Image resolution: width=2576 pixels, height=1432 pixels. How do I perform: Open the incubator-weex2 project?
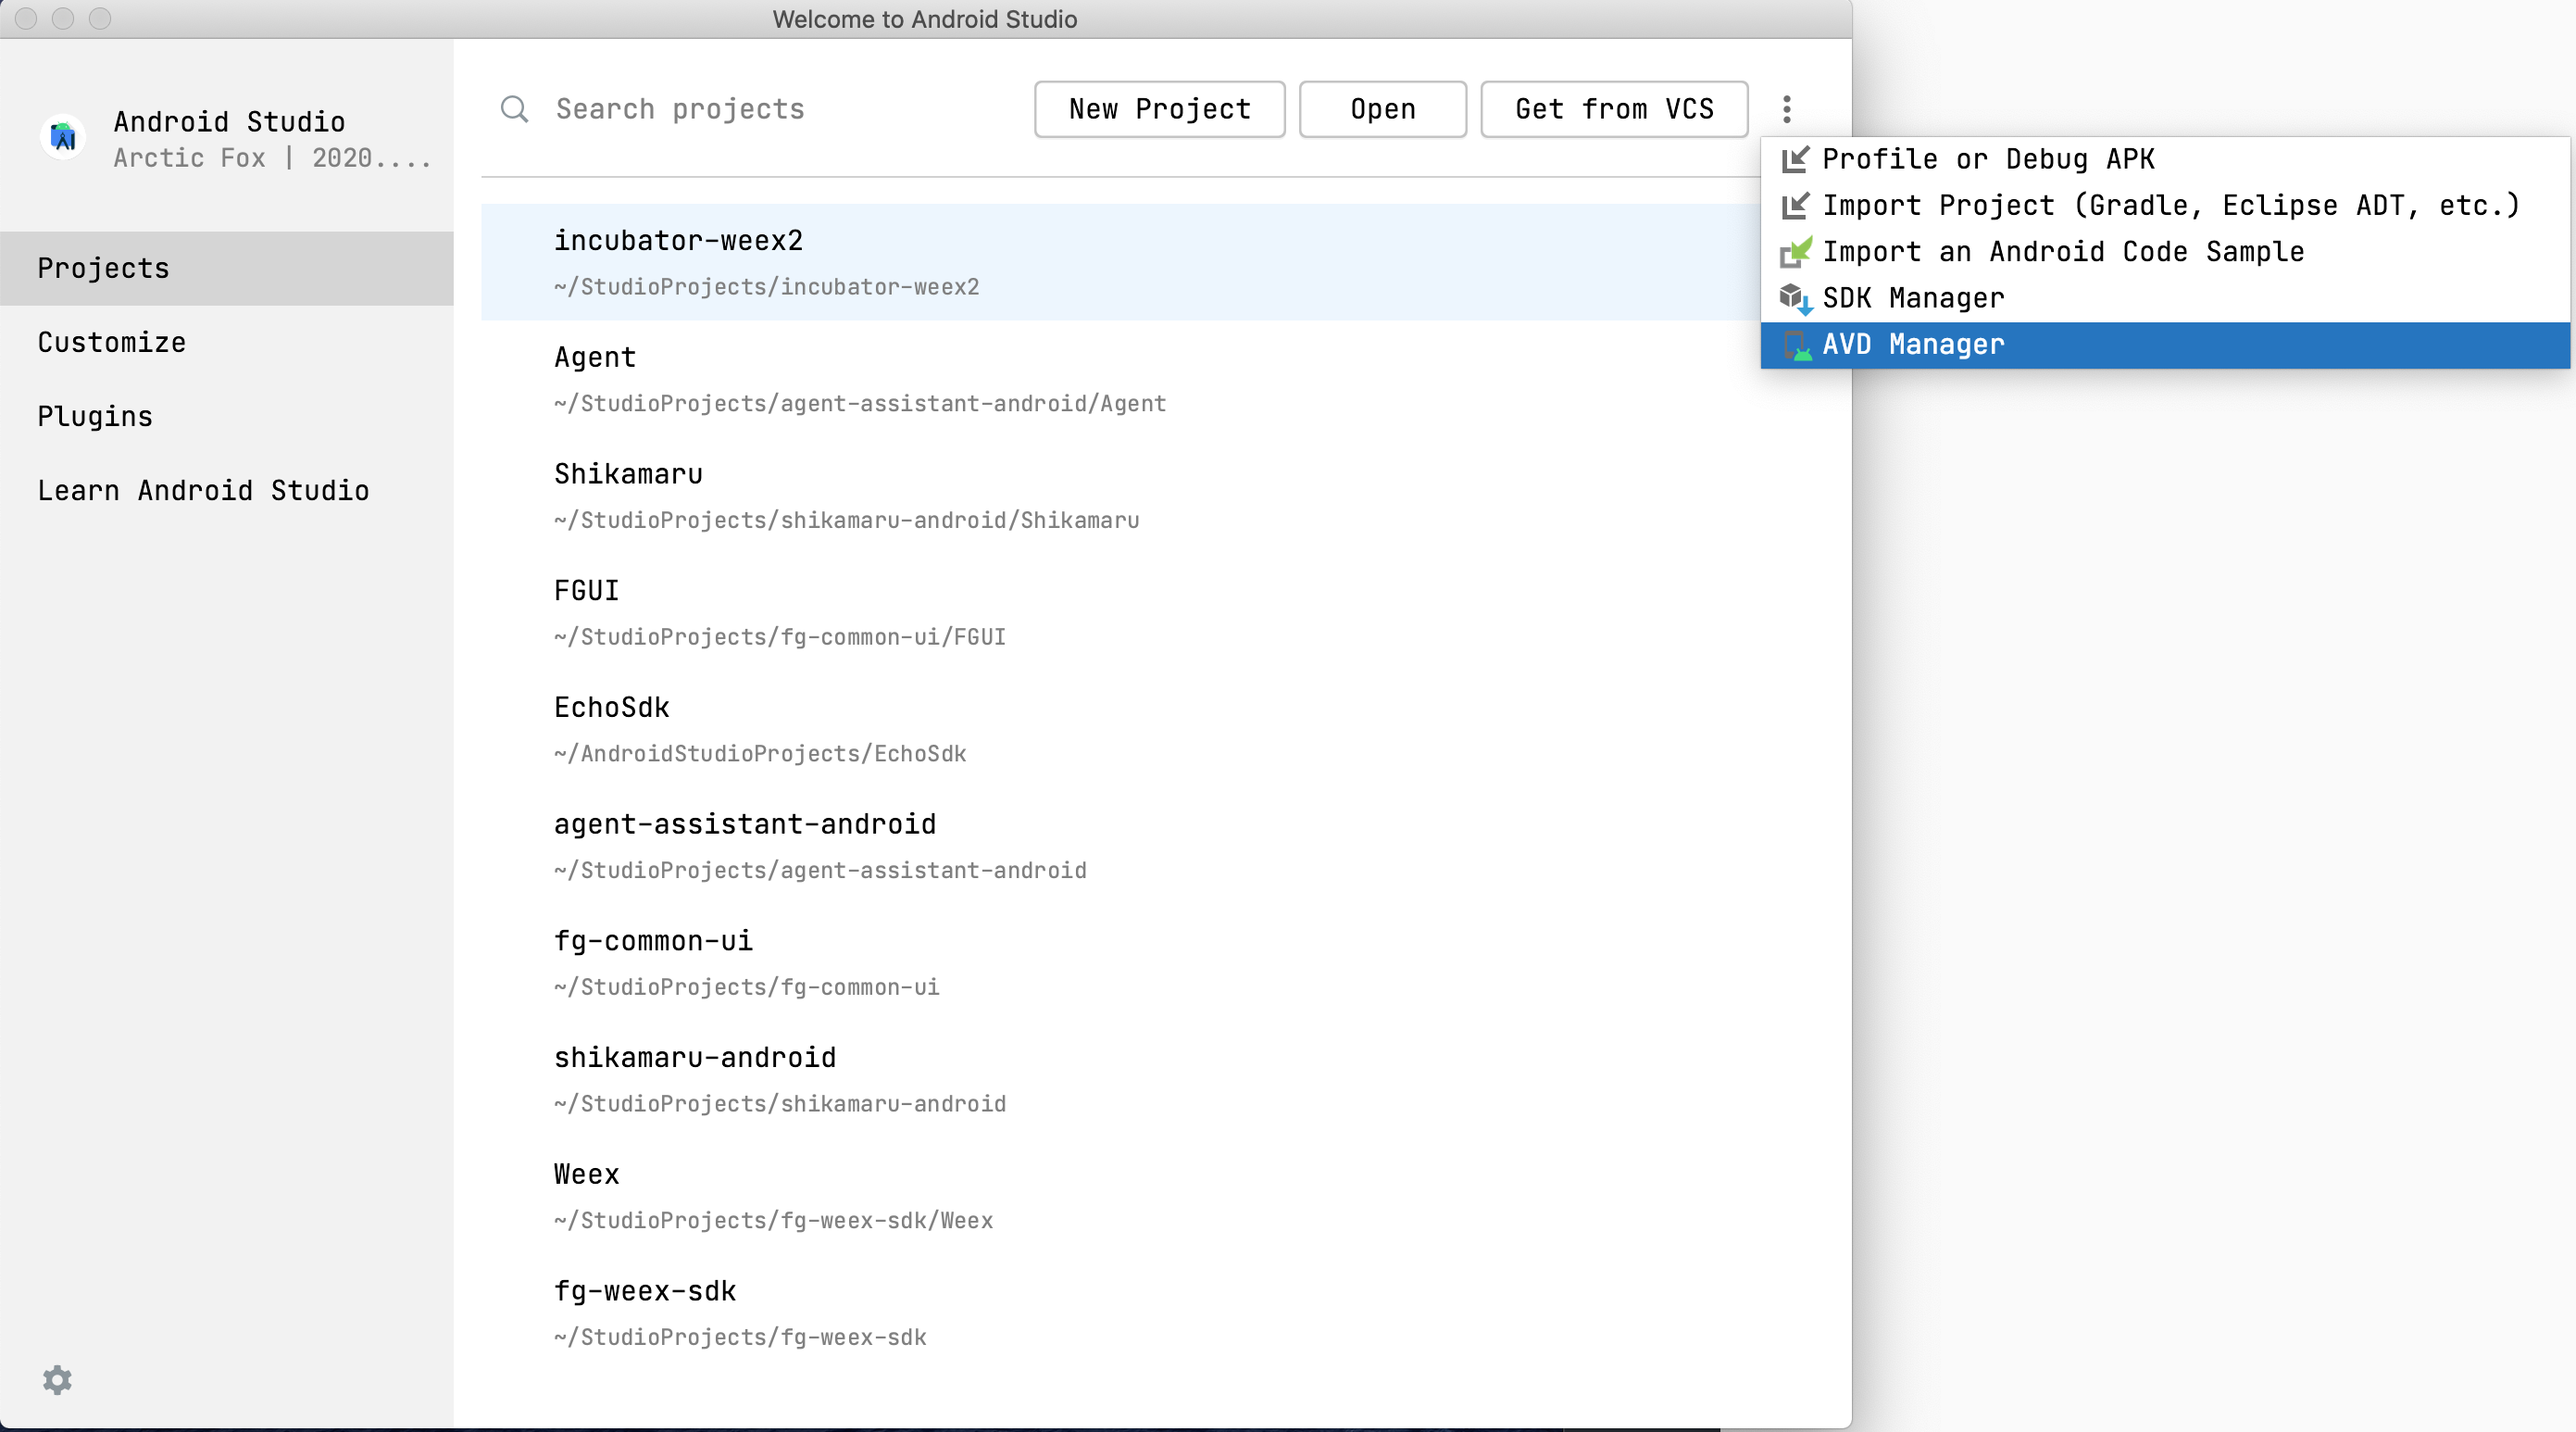point(1120,262)
